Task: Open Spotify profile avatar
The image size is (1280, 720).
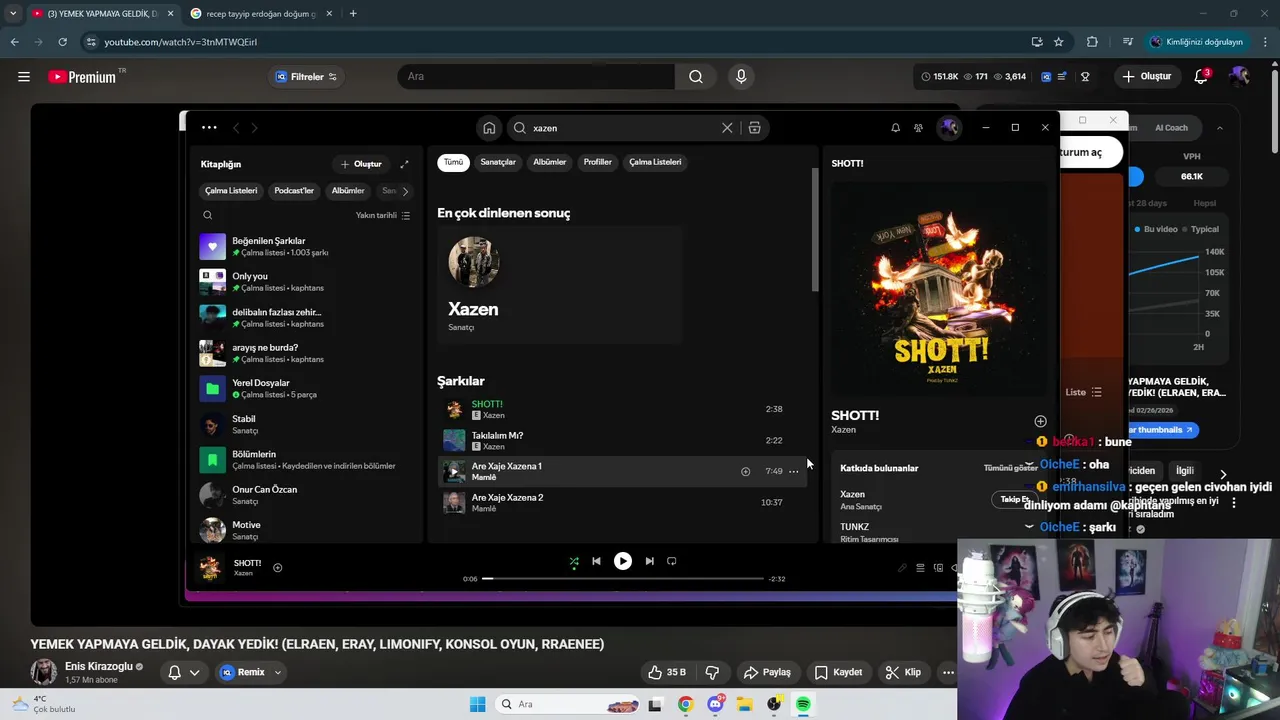Action: 948,127
